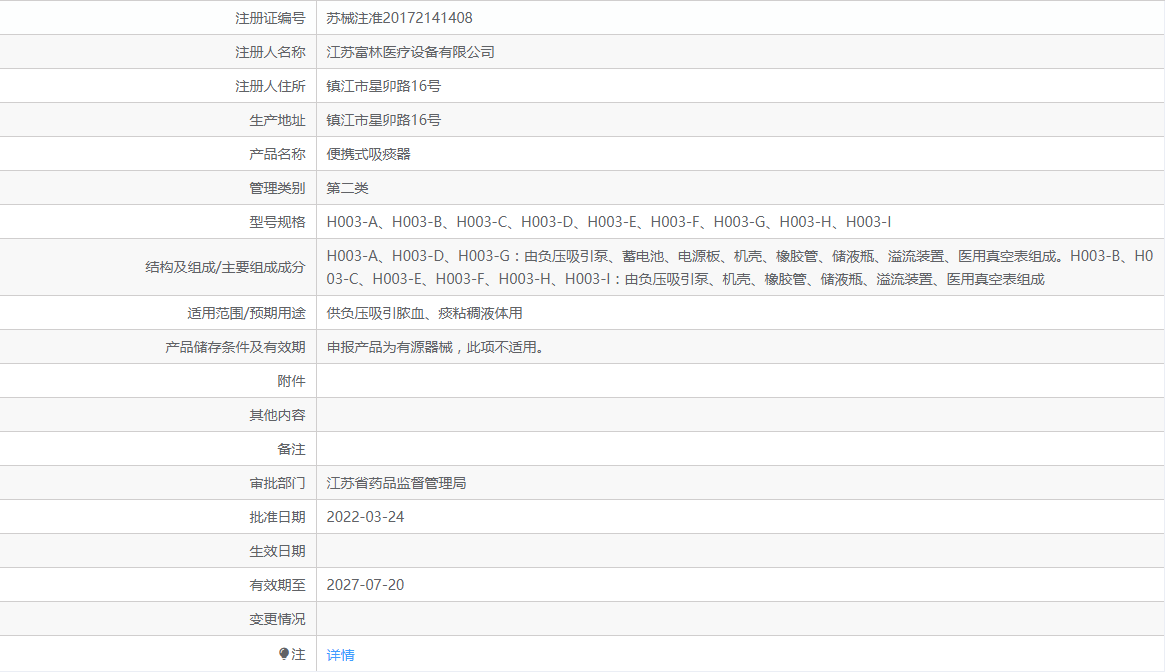
Task: Open the 详情 link in the 注 row
Action: 340,654
